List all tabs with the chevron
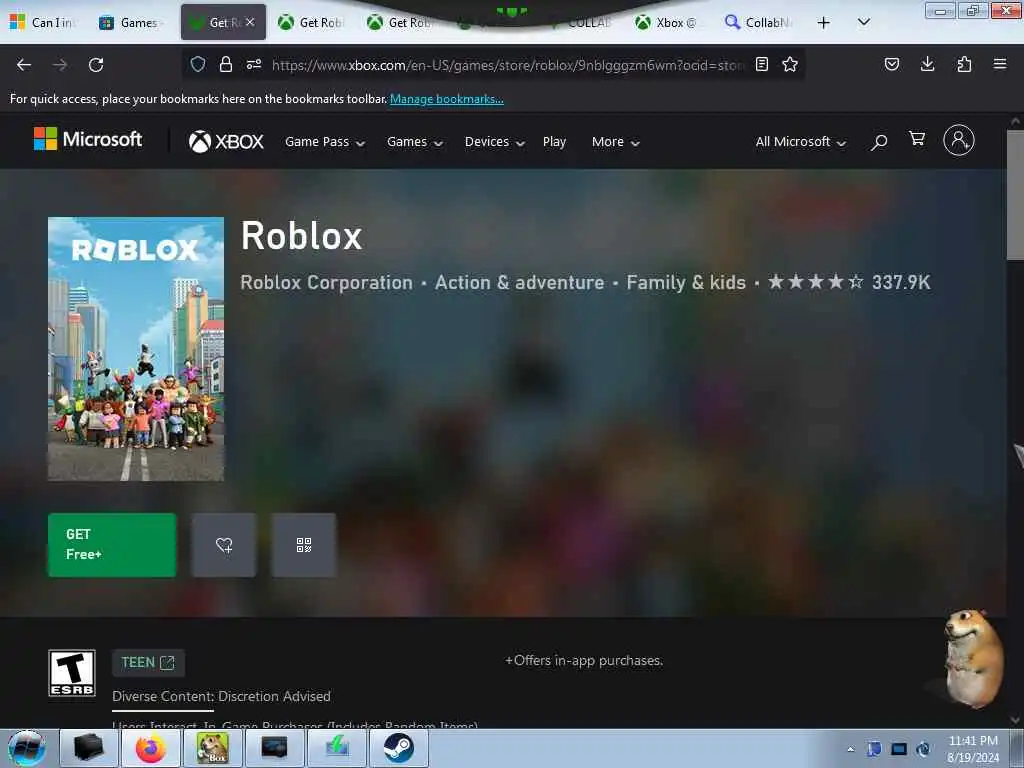This screenshot has height=768, width=1024. coord(863,22)
